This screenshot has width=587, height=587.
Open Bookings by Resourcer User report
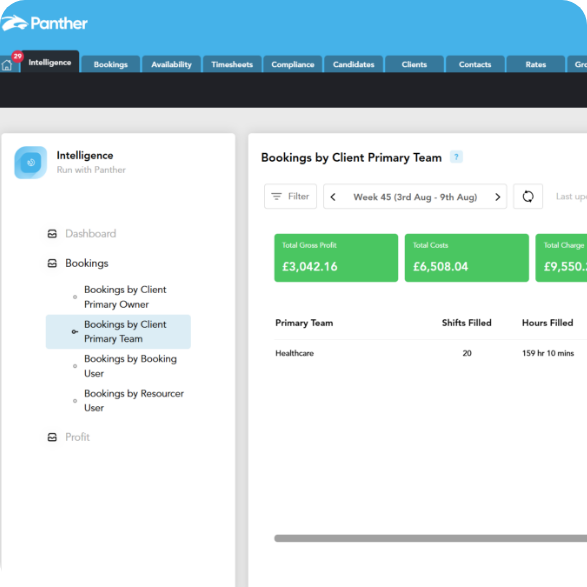134,401
